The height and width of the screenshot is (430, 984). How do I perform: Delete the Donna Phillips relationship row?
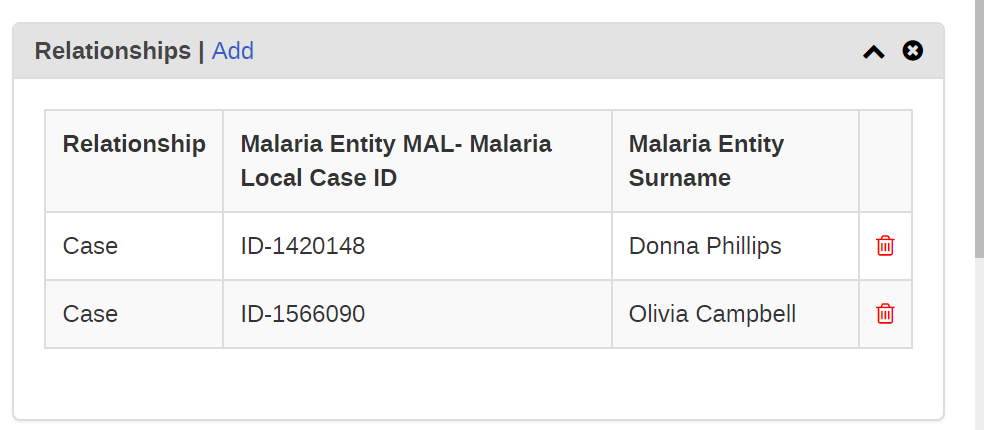pyautogui.click(x=885, y=245)
